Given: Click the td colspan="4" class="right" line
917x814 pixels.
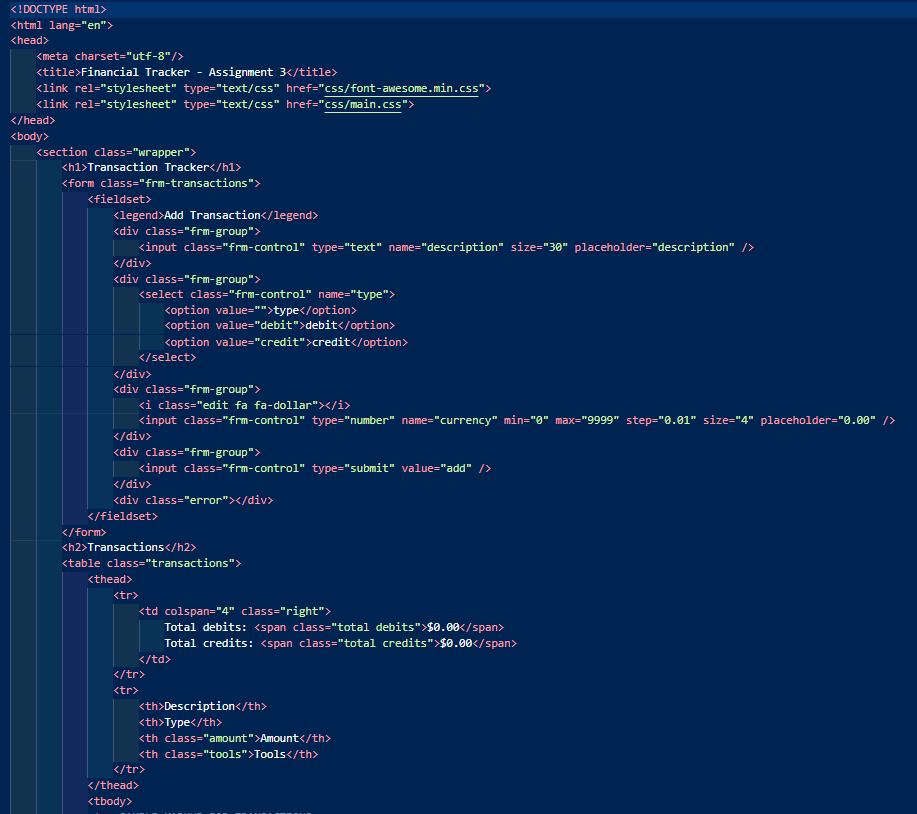Looking at the screenshot, I should click(x=235, y=611).
